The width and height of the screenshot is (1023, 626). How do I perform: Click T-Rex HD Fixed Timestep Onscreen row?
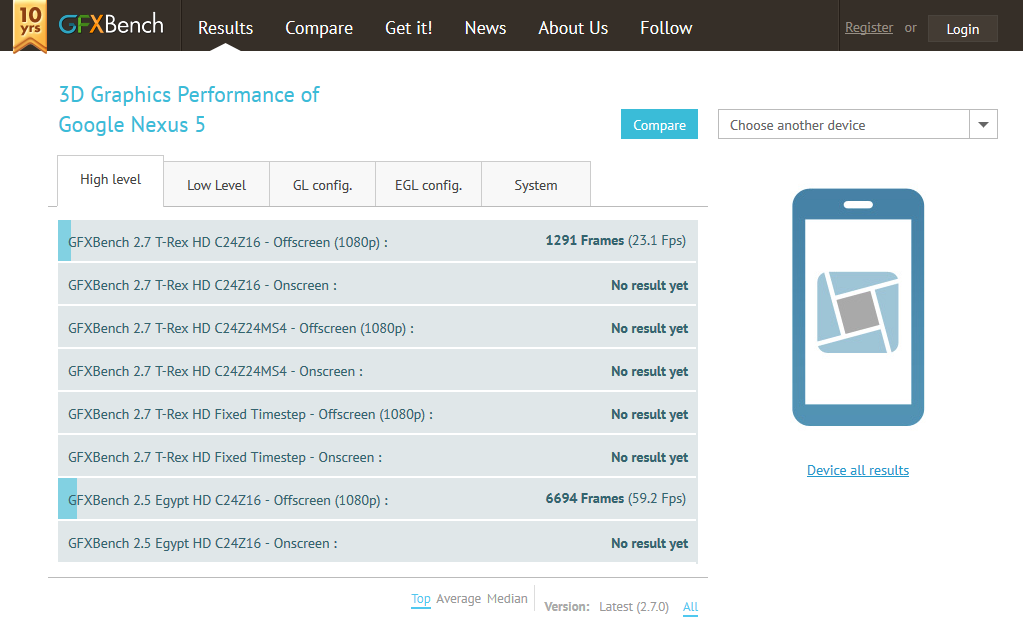[378, 457]
